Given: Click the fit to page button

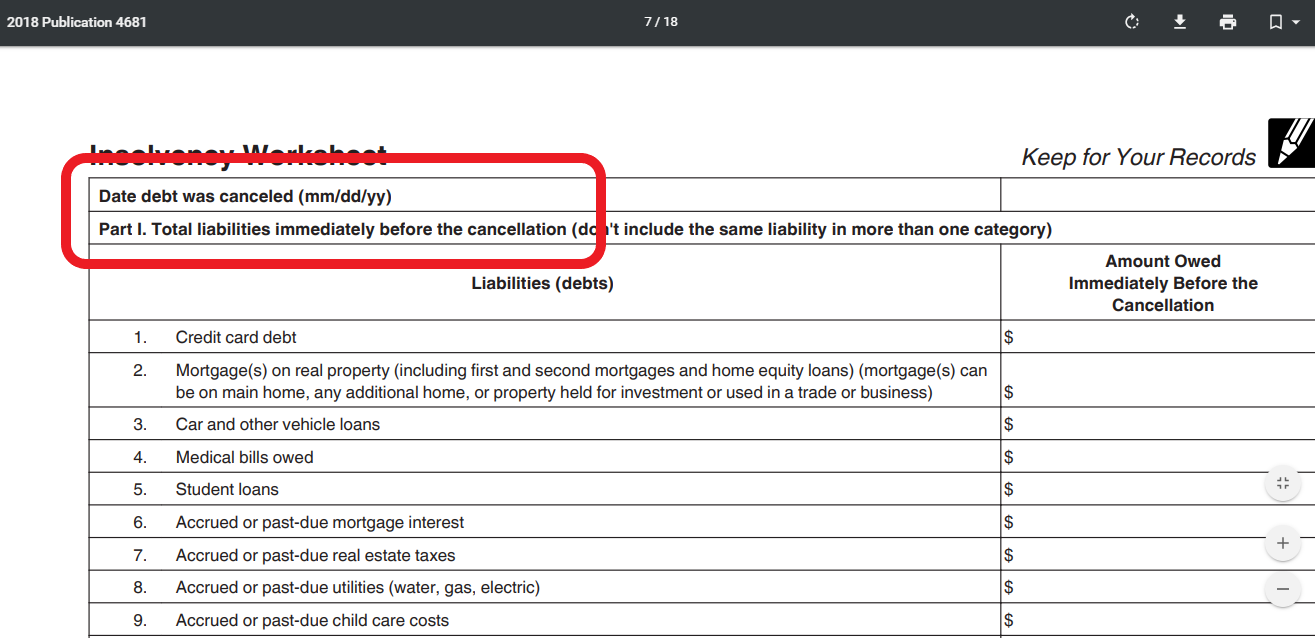Looking at the screenshot, I should [1283, 484].
